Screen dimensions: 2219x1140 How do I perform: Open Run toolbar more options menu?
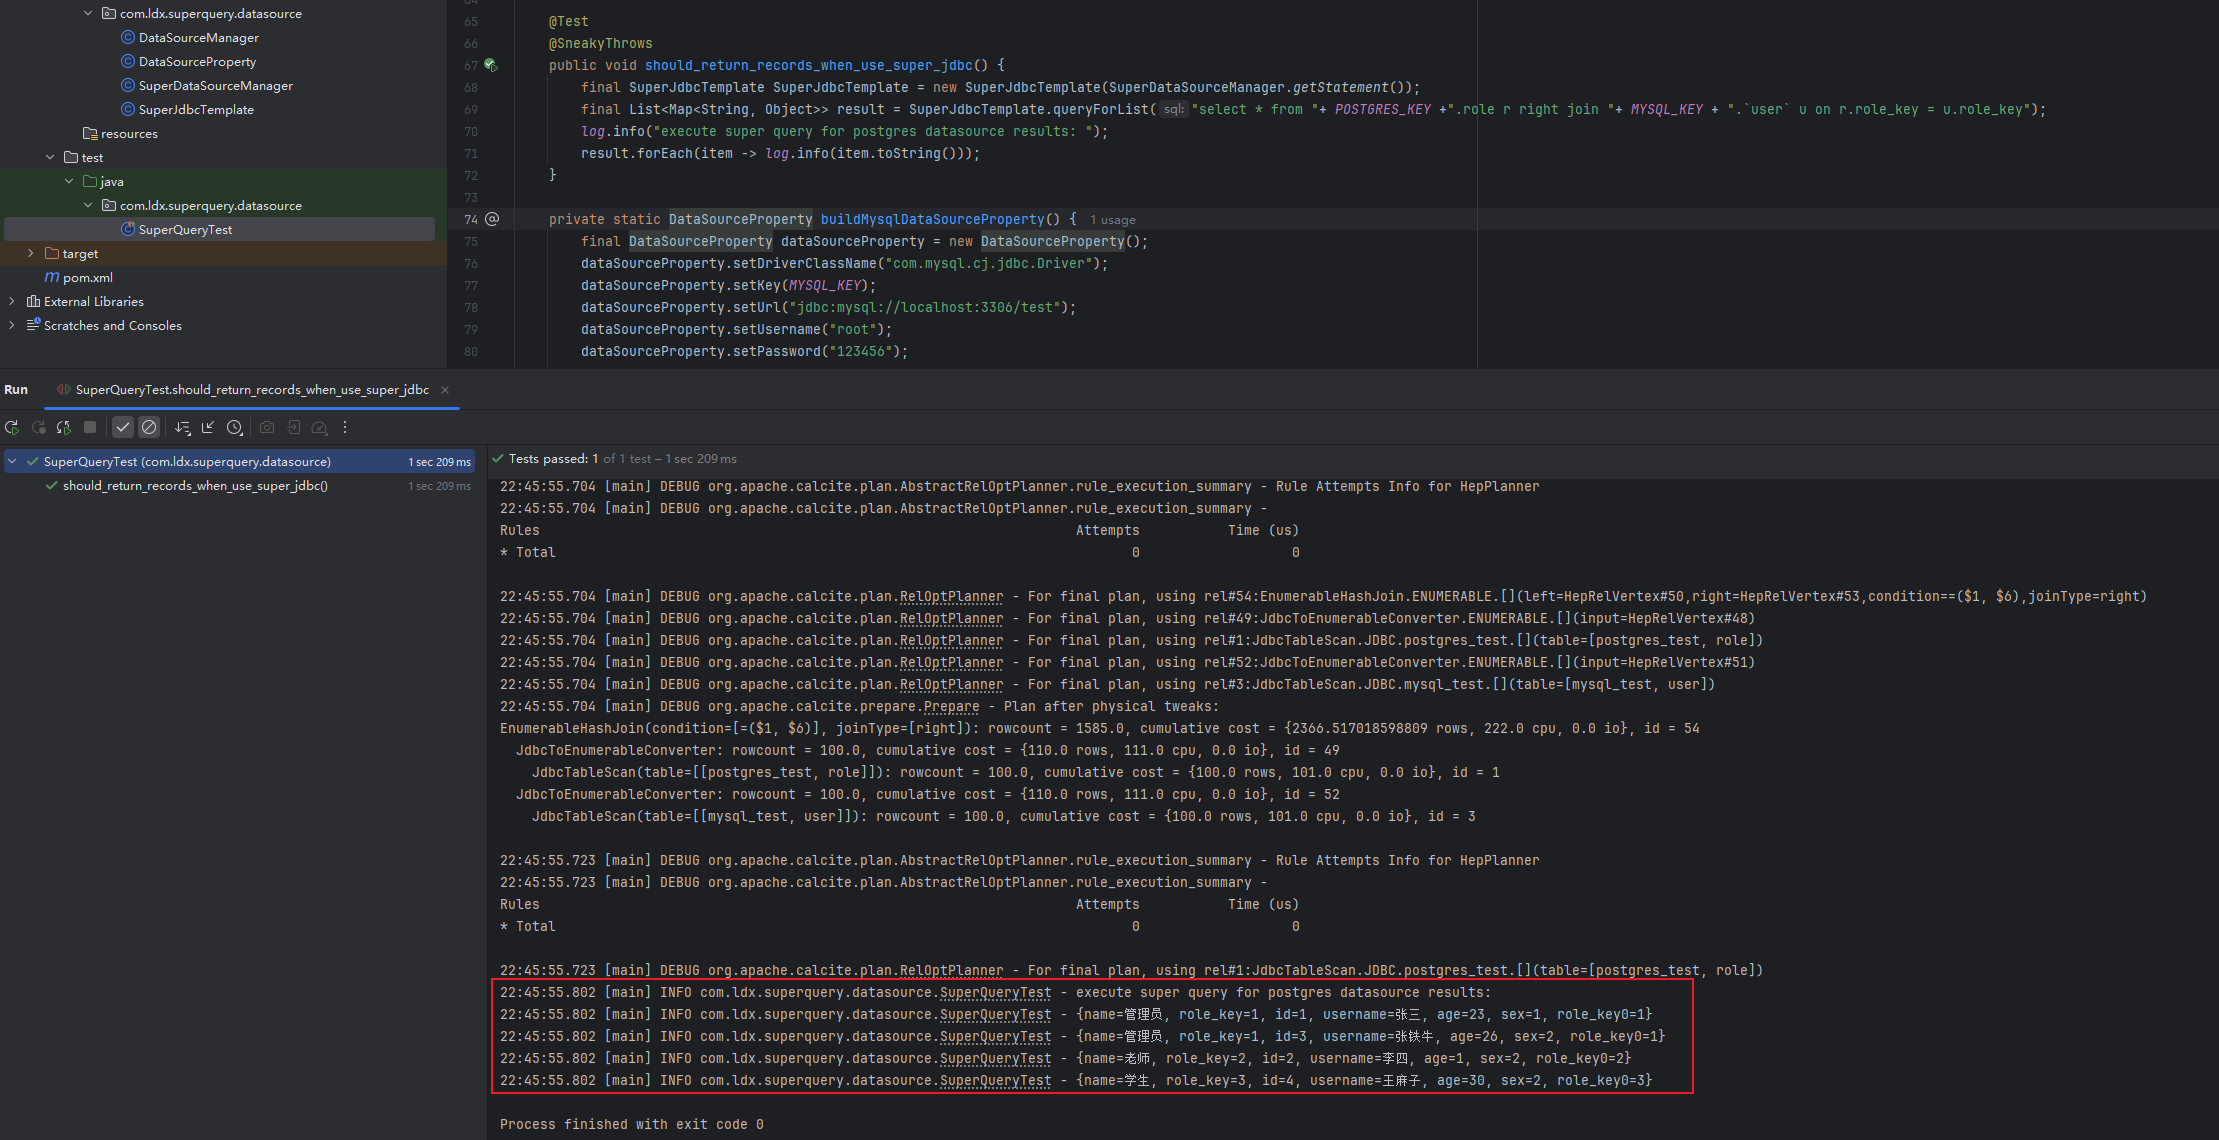[345, 427]
